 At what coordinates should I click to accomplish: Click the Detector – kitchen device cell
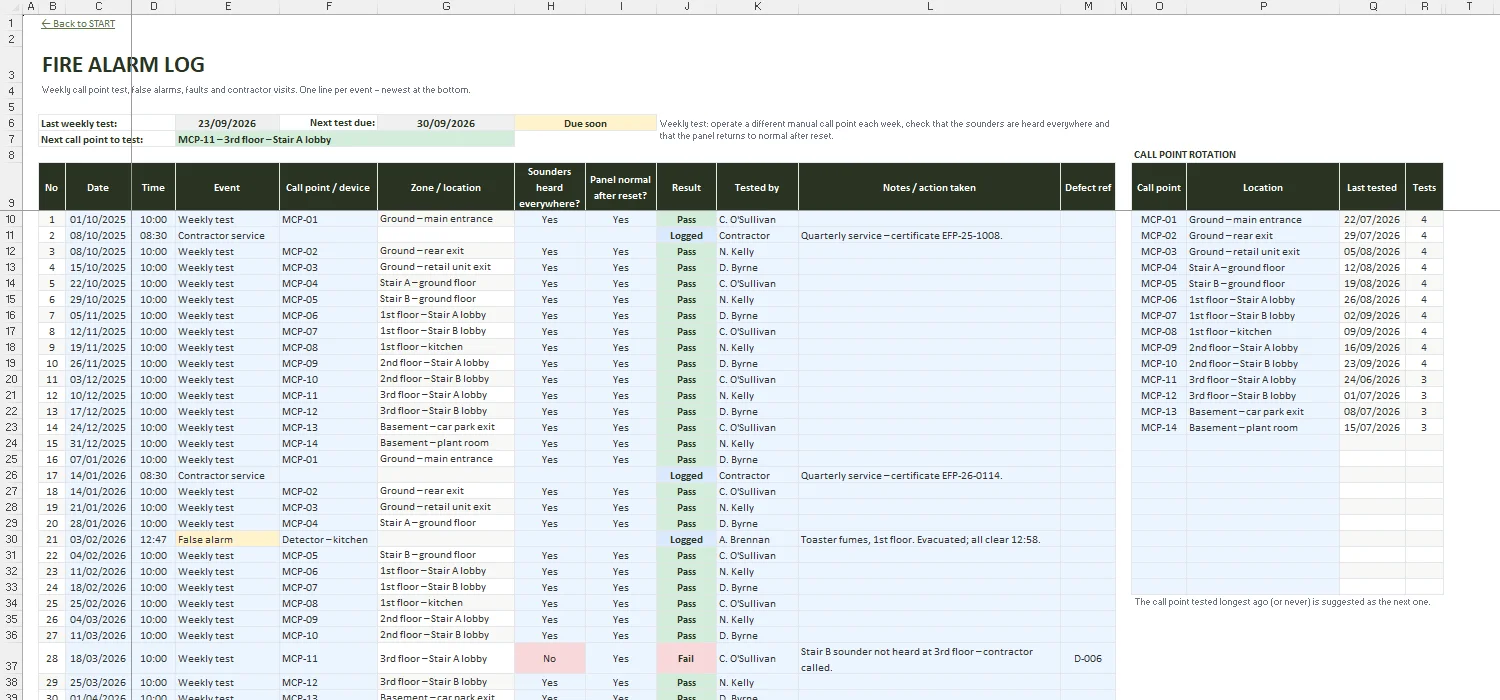pyautogui.click(x=328, y=539)
